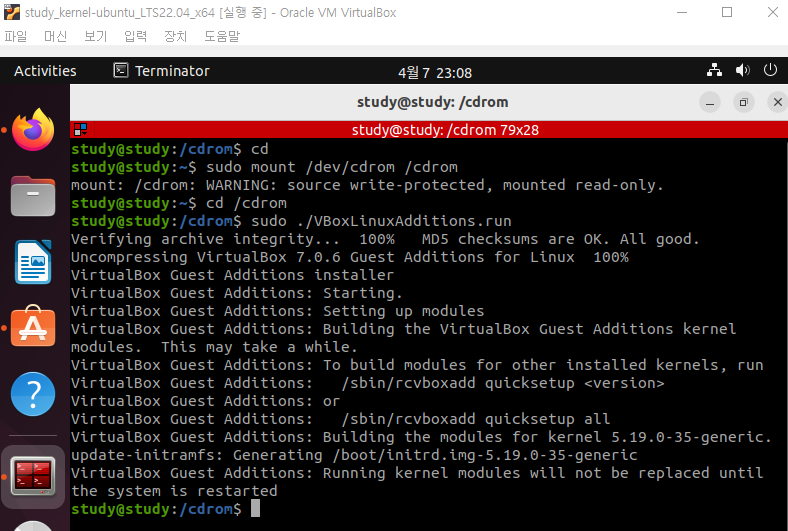Select the Terminator icon in the dock
The image size is (788, 531).
33,476
